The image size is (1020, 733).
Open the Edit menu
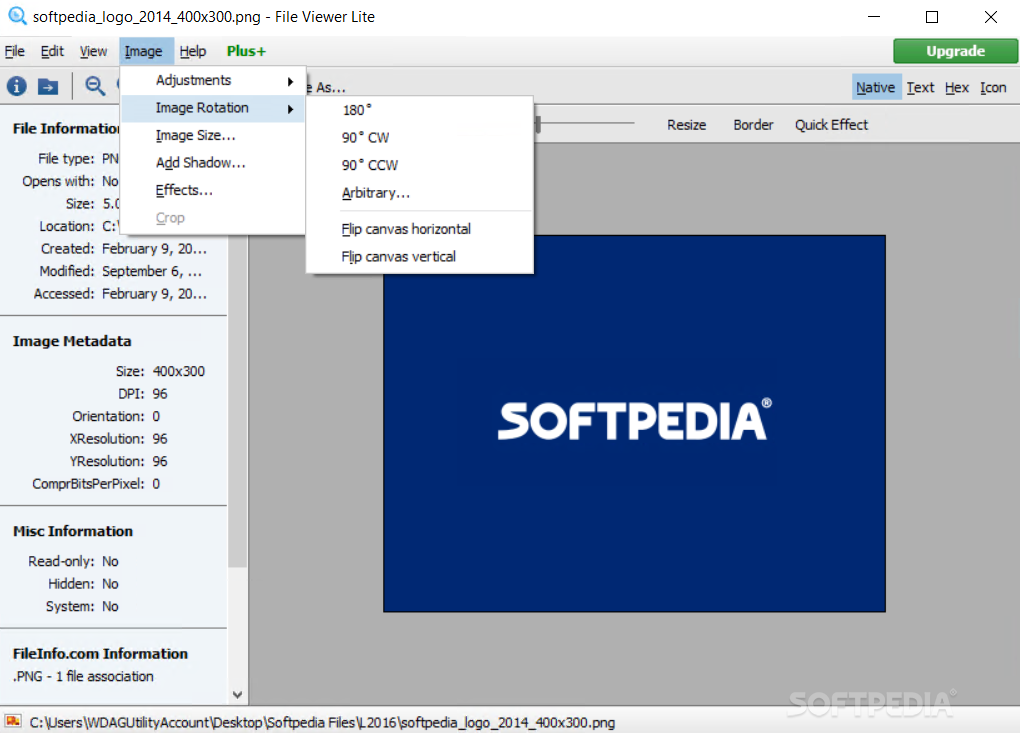tap(52, 51)
